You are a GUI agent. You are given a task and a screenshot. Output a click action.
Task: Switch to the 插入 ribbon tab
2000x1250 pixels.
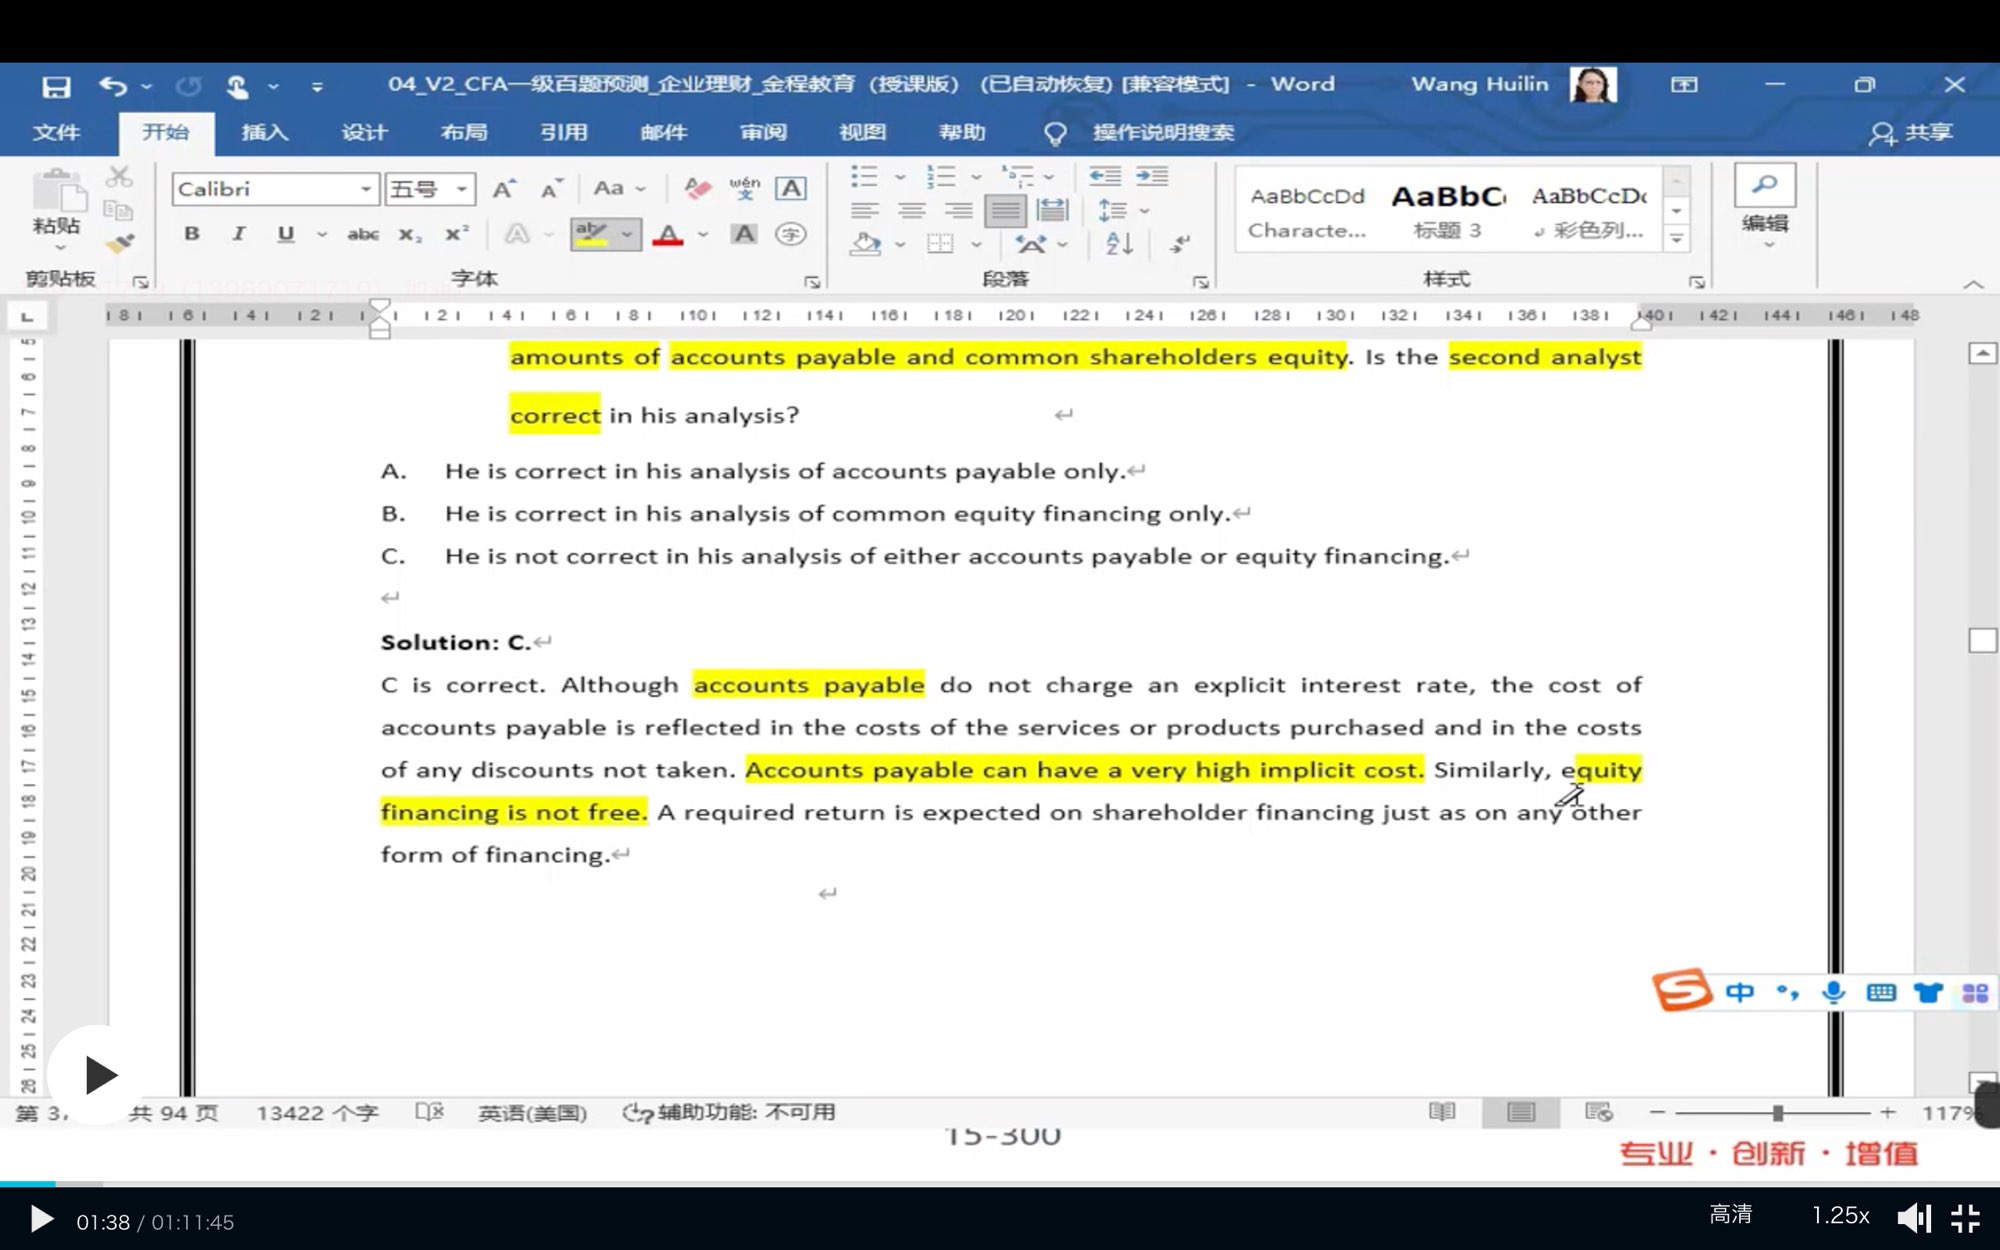[x=264, y=132]
